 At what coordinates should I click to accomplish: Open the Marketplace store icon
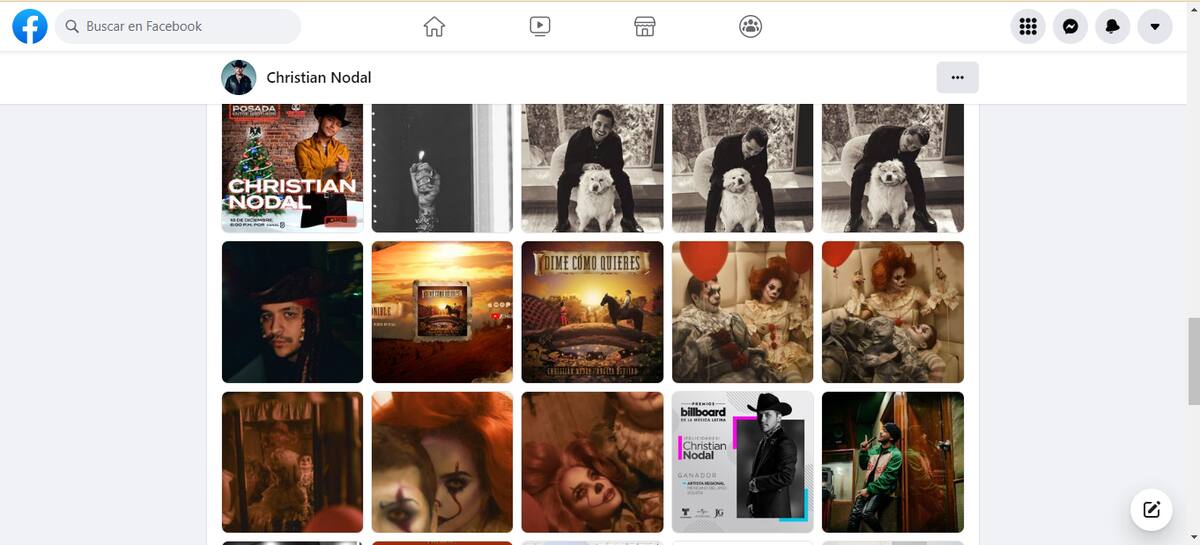point(645,27)
